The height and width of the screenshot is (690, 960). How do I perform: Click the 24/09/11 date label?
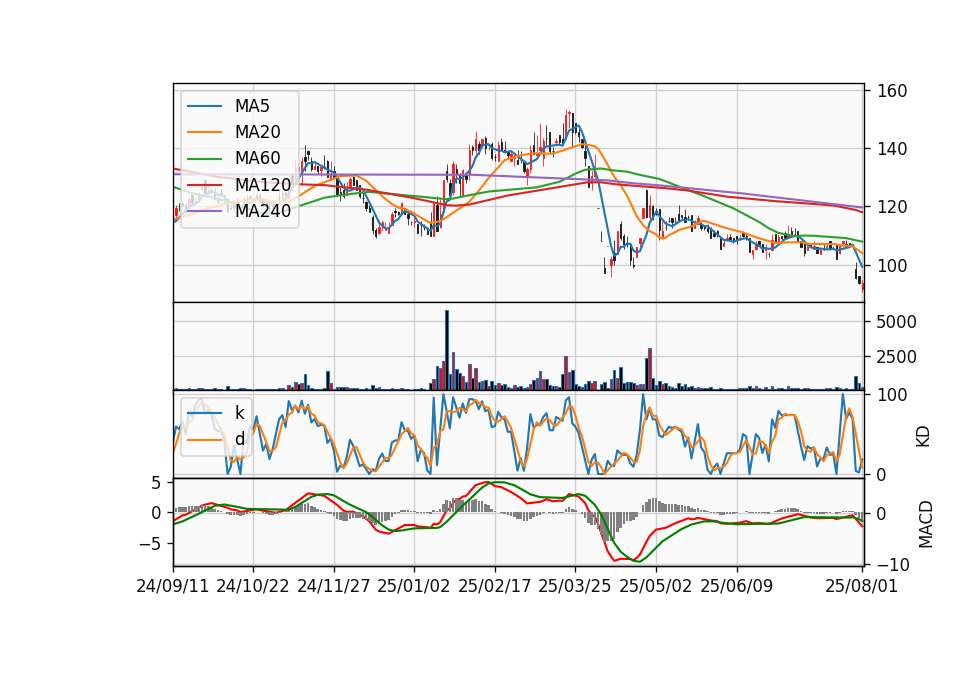[173, 586]
